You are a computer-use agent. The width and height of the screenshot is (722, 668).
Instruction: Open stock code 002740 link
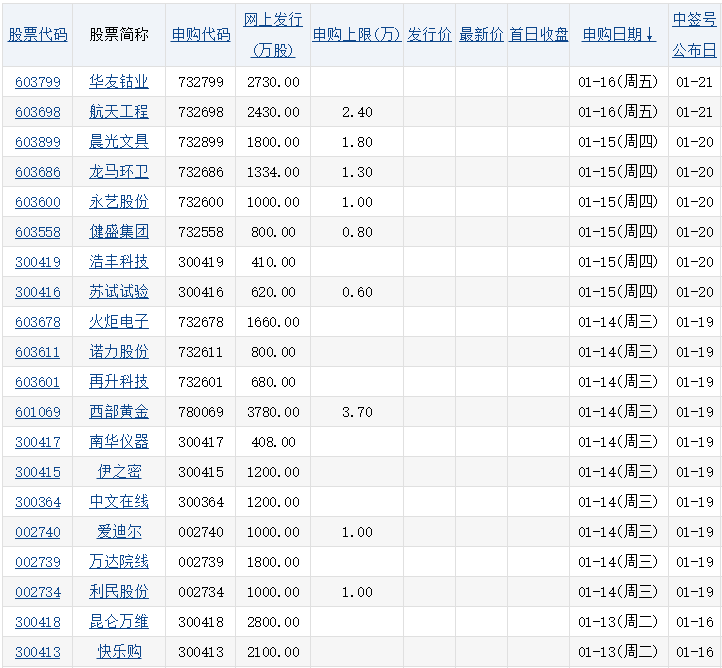38,532
